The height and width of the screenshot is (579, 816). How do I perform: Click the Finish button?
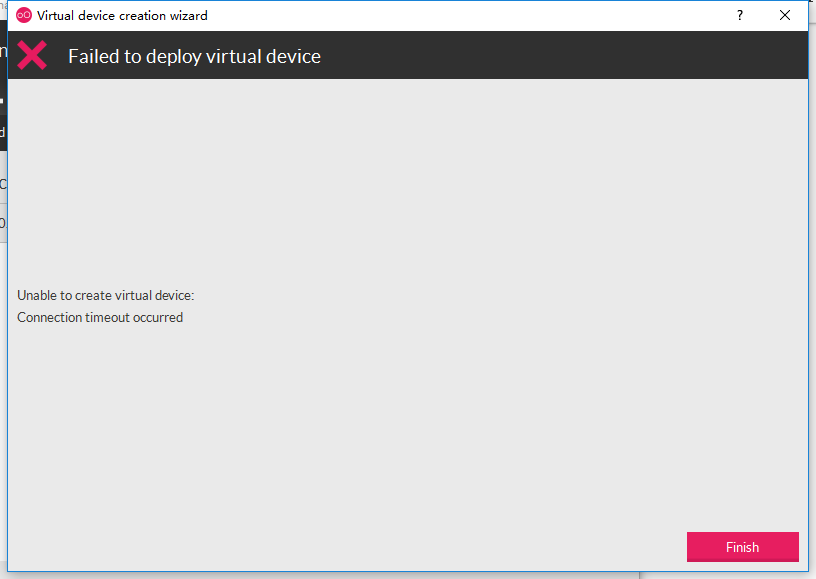click(x=742, y=547)
